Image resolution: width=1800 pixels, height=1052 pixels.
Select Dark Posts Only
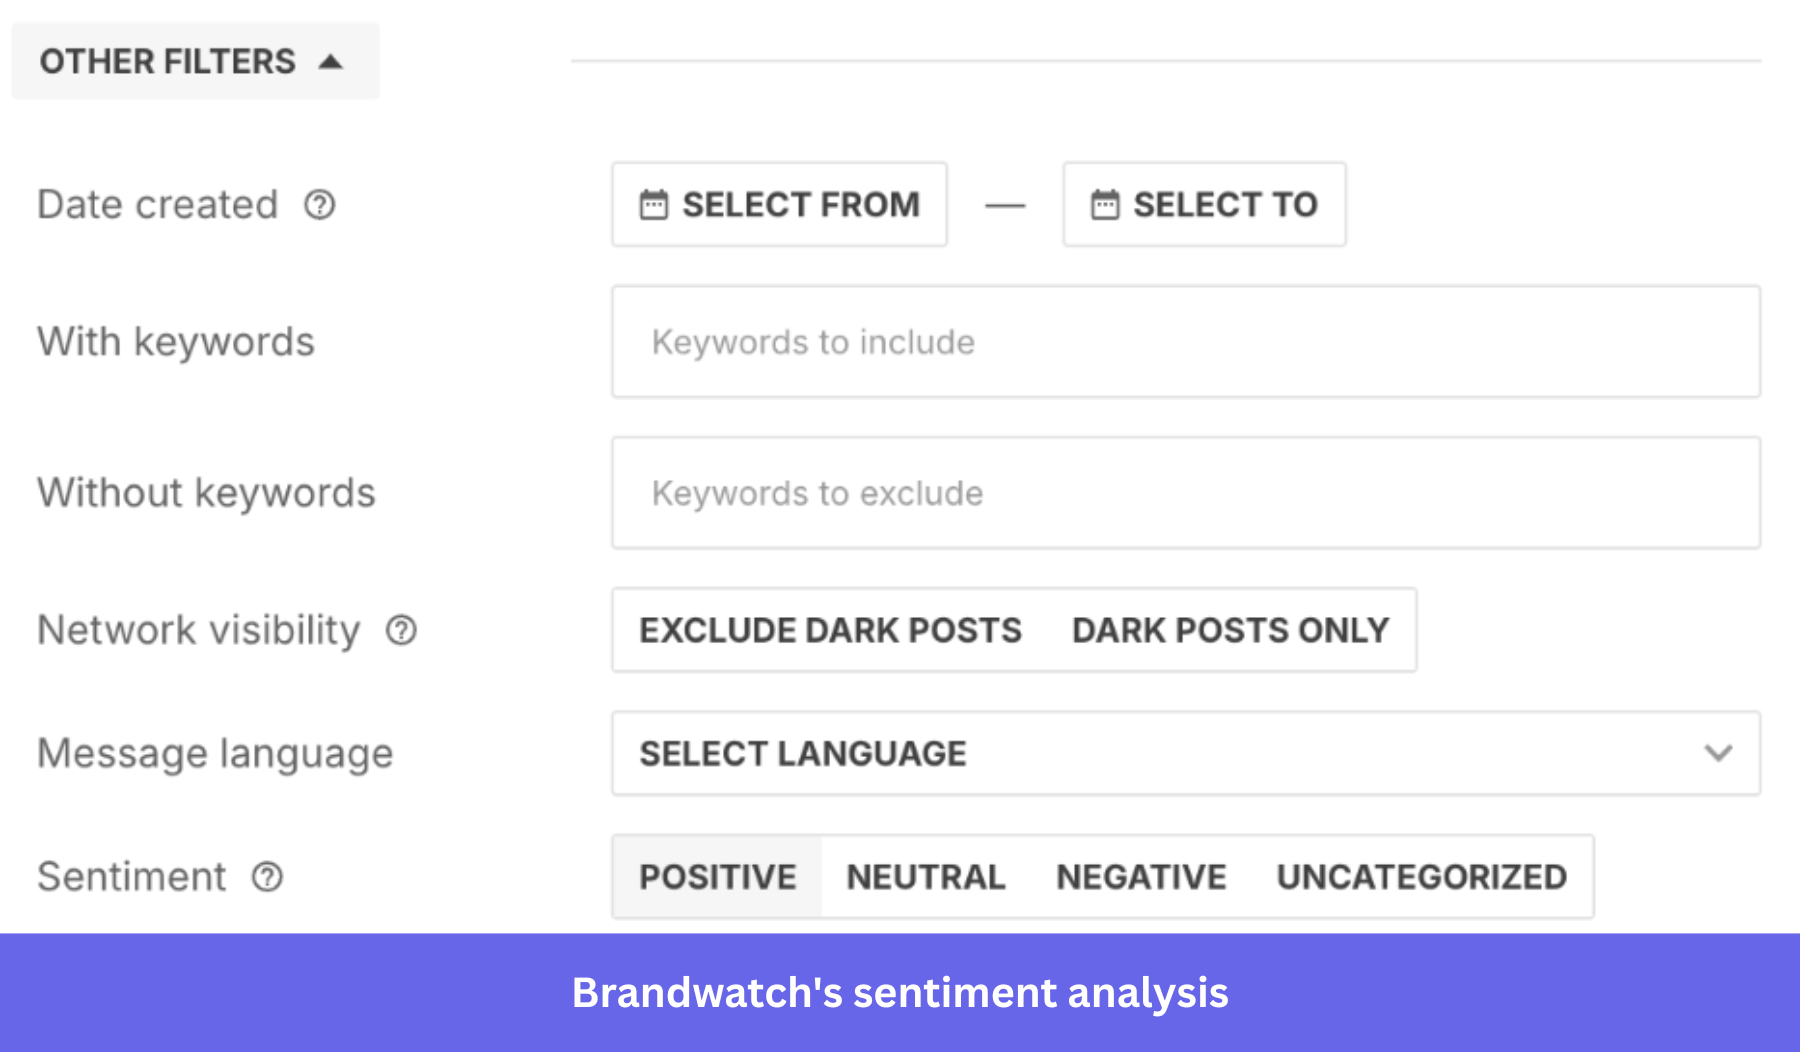coord(1230,630)
